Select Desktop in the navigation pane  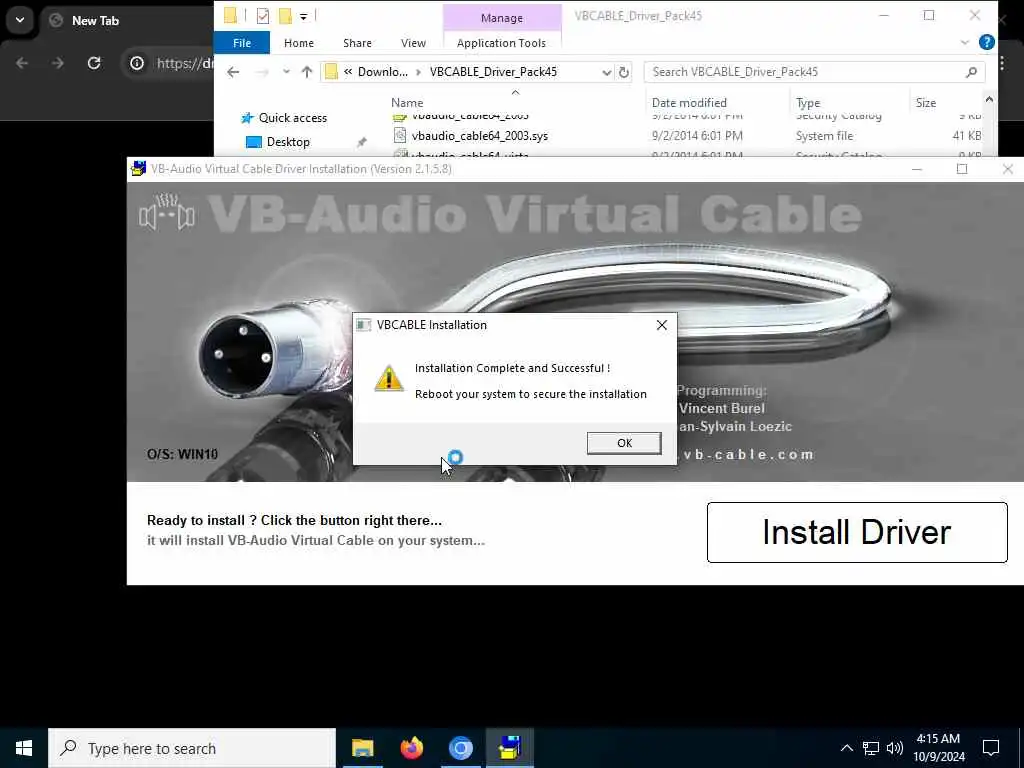(x=288, y=142)
